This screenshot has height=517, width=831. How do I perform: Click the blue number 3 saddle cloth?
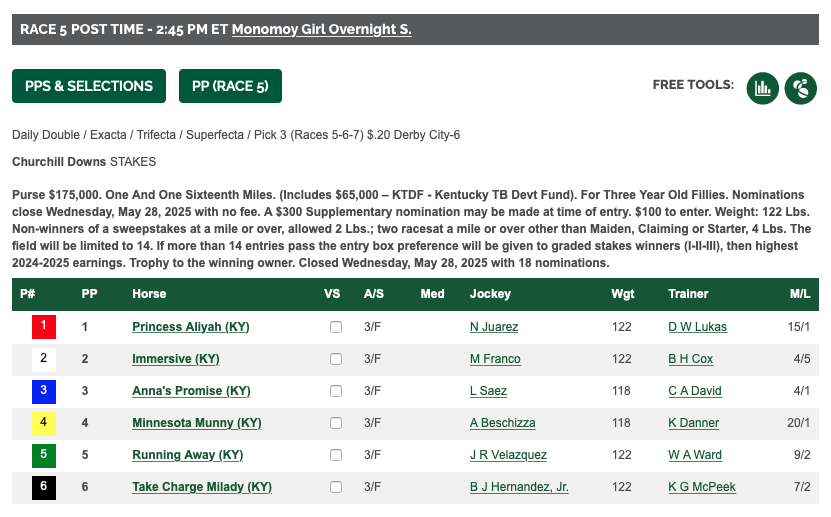pyautogui.click(x=43, y=391)
